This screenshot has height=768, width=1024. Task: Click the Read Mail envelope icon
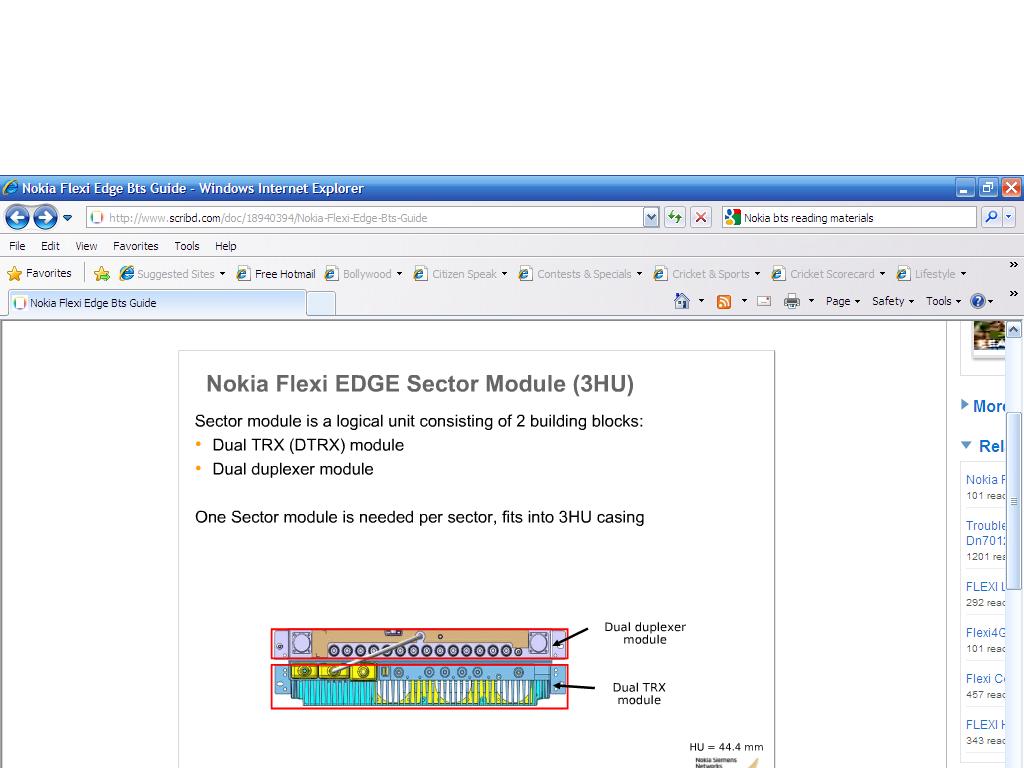764,301
